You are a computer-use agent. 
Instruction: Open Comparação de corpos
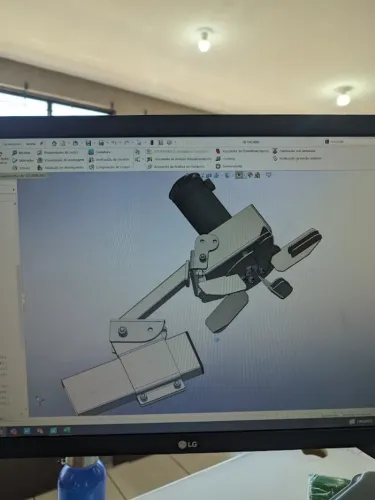(x=109, y=167)
